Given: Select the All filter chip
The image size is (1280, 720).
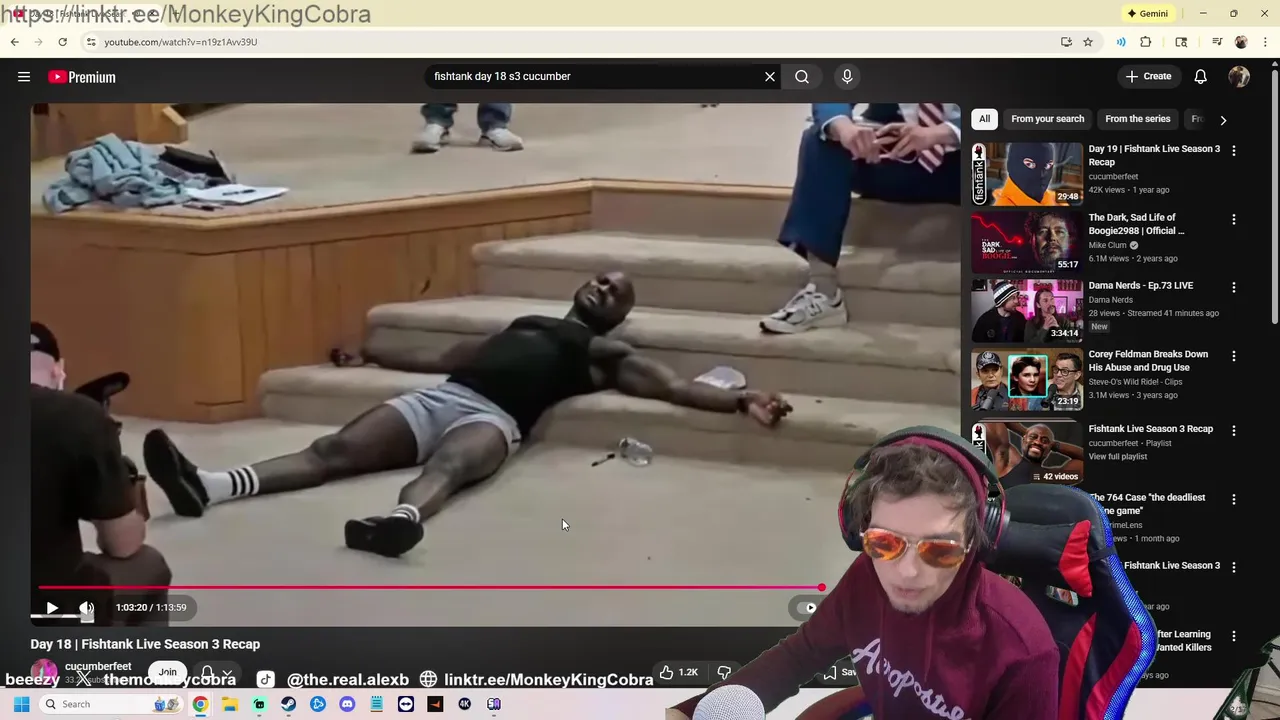Looking at the screenshot, I should tap(984, 119).
